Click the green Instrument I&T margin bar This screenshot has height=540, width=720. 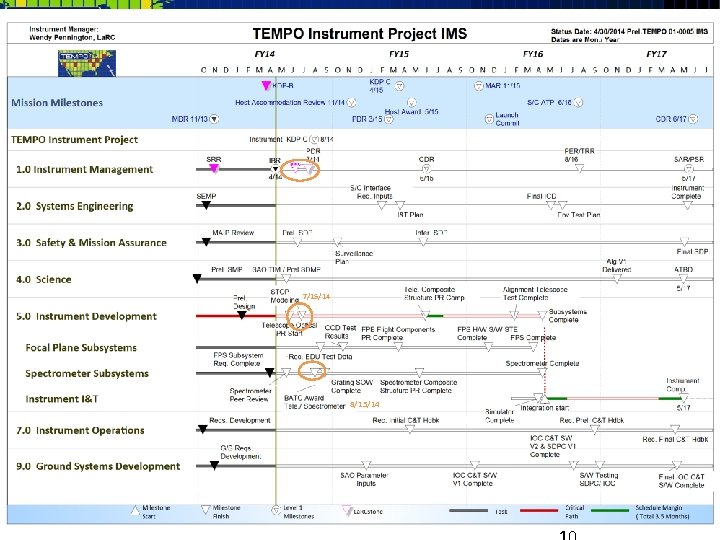coord(558,398)
